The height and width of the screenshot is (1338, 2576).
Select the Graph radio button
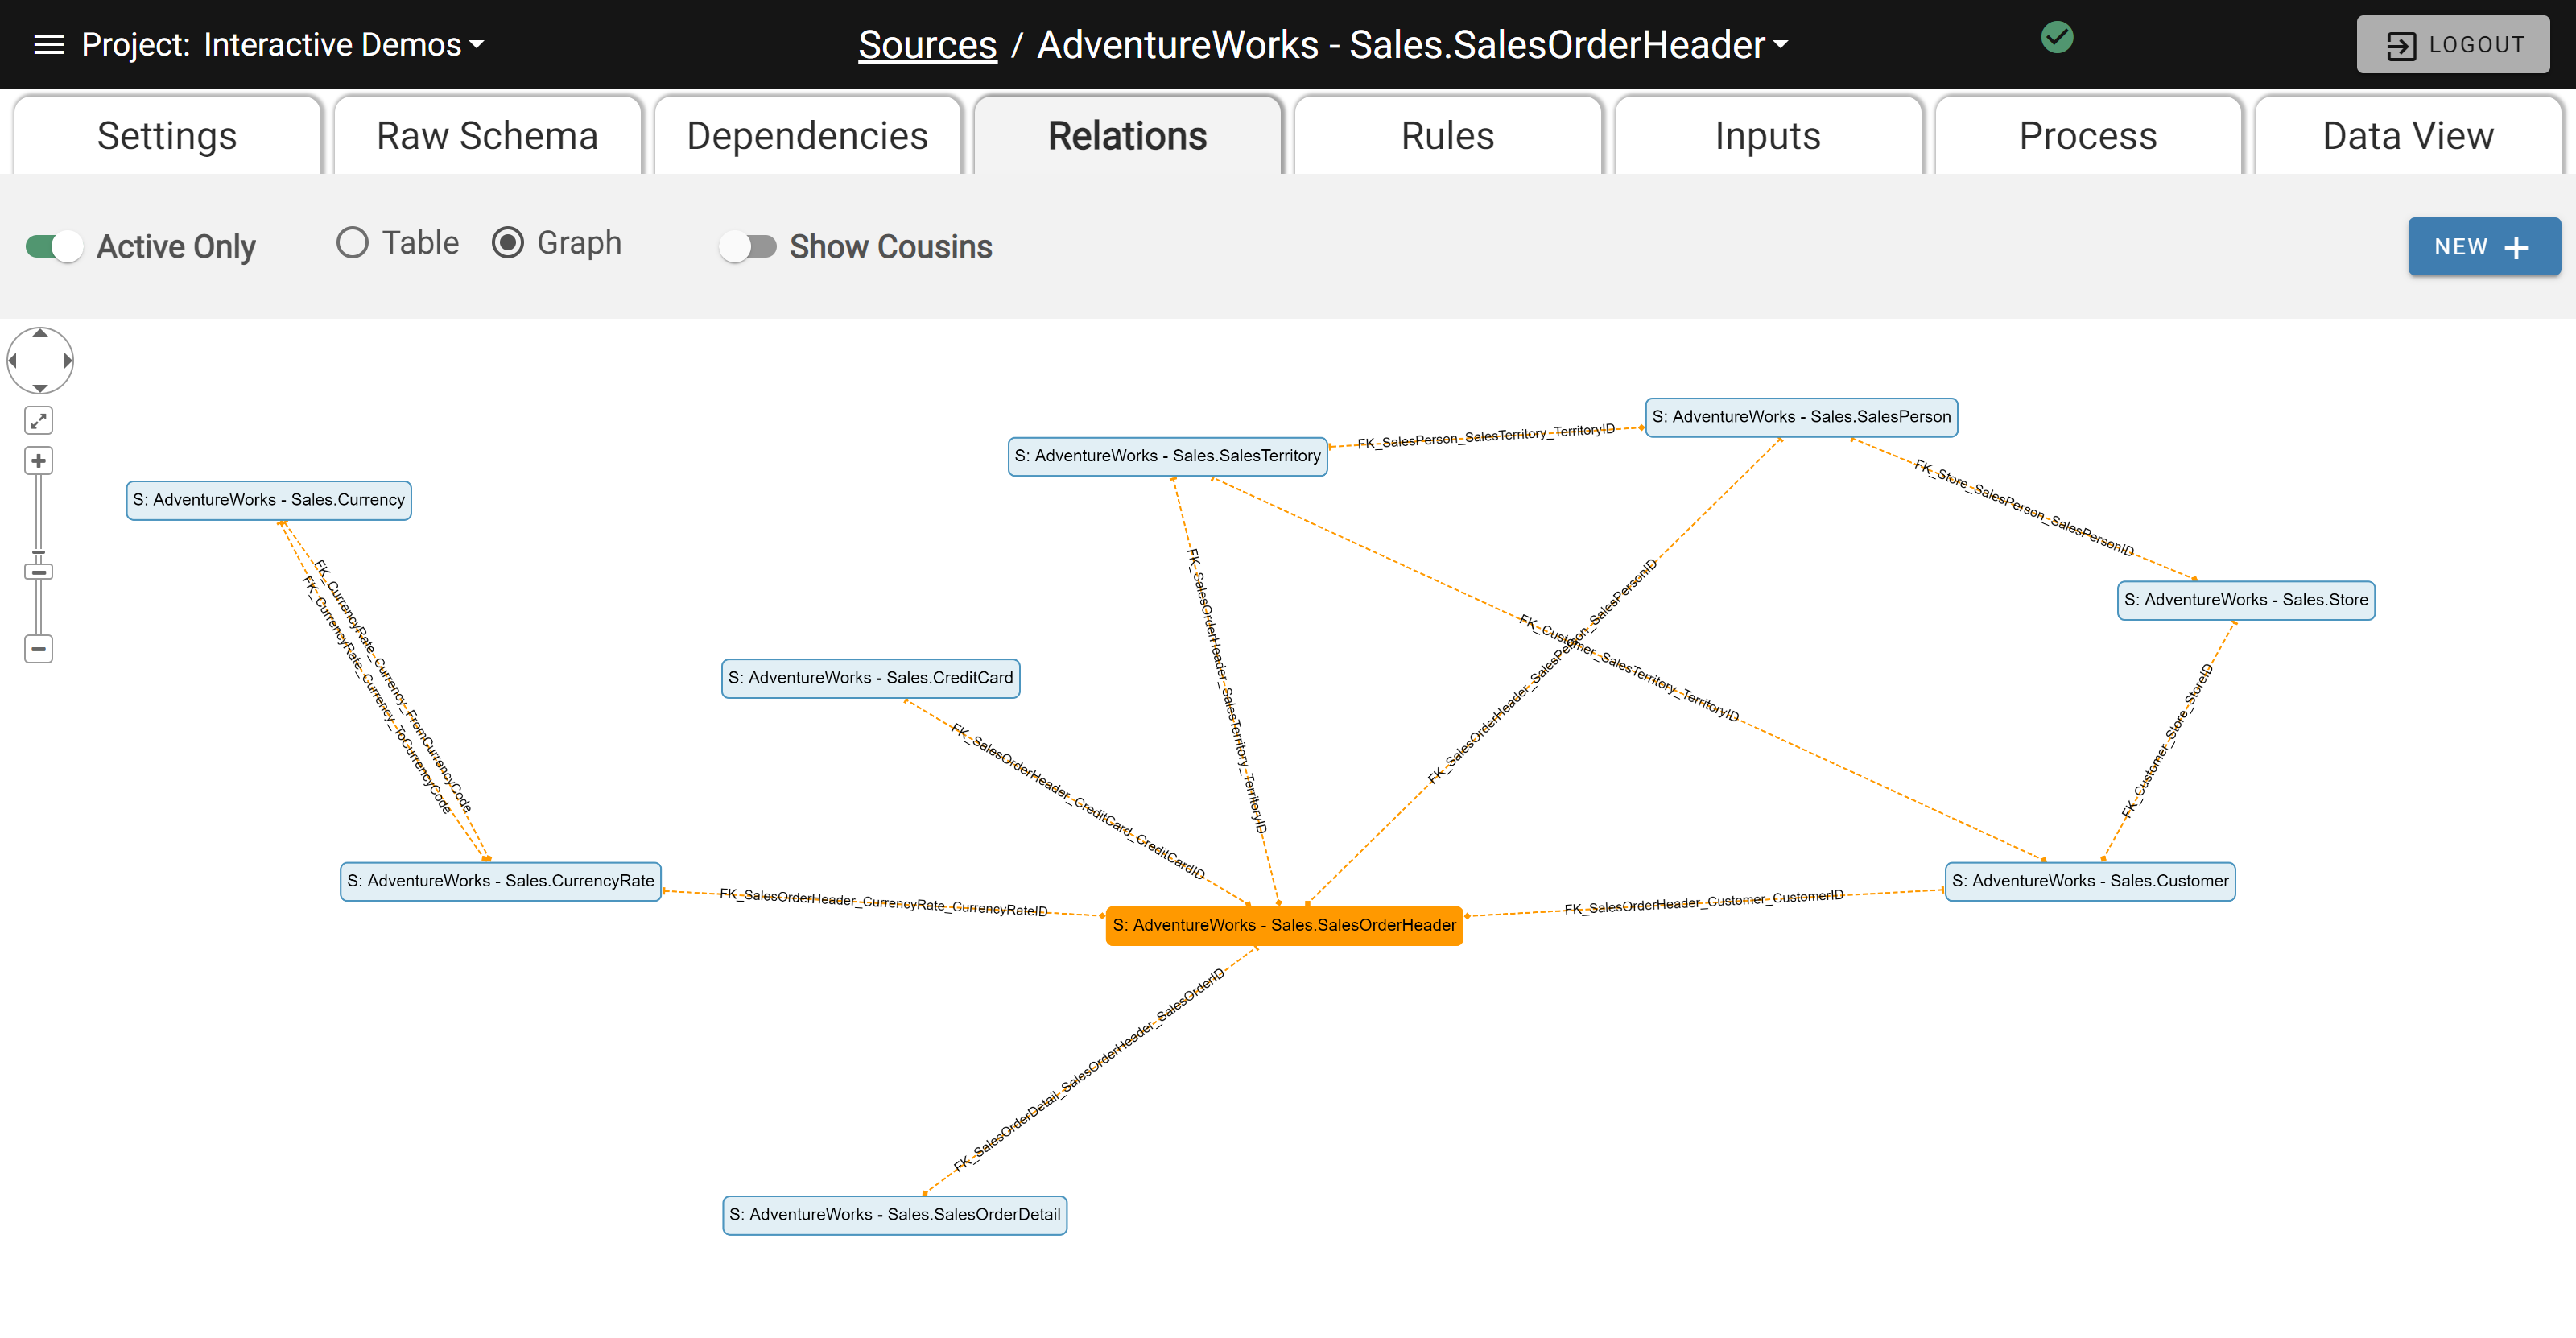pos(508,243)
